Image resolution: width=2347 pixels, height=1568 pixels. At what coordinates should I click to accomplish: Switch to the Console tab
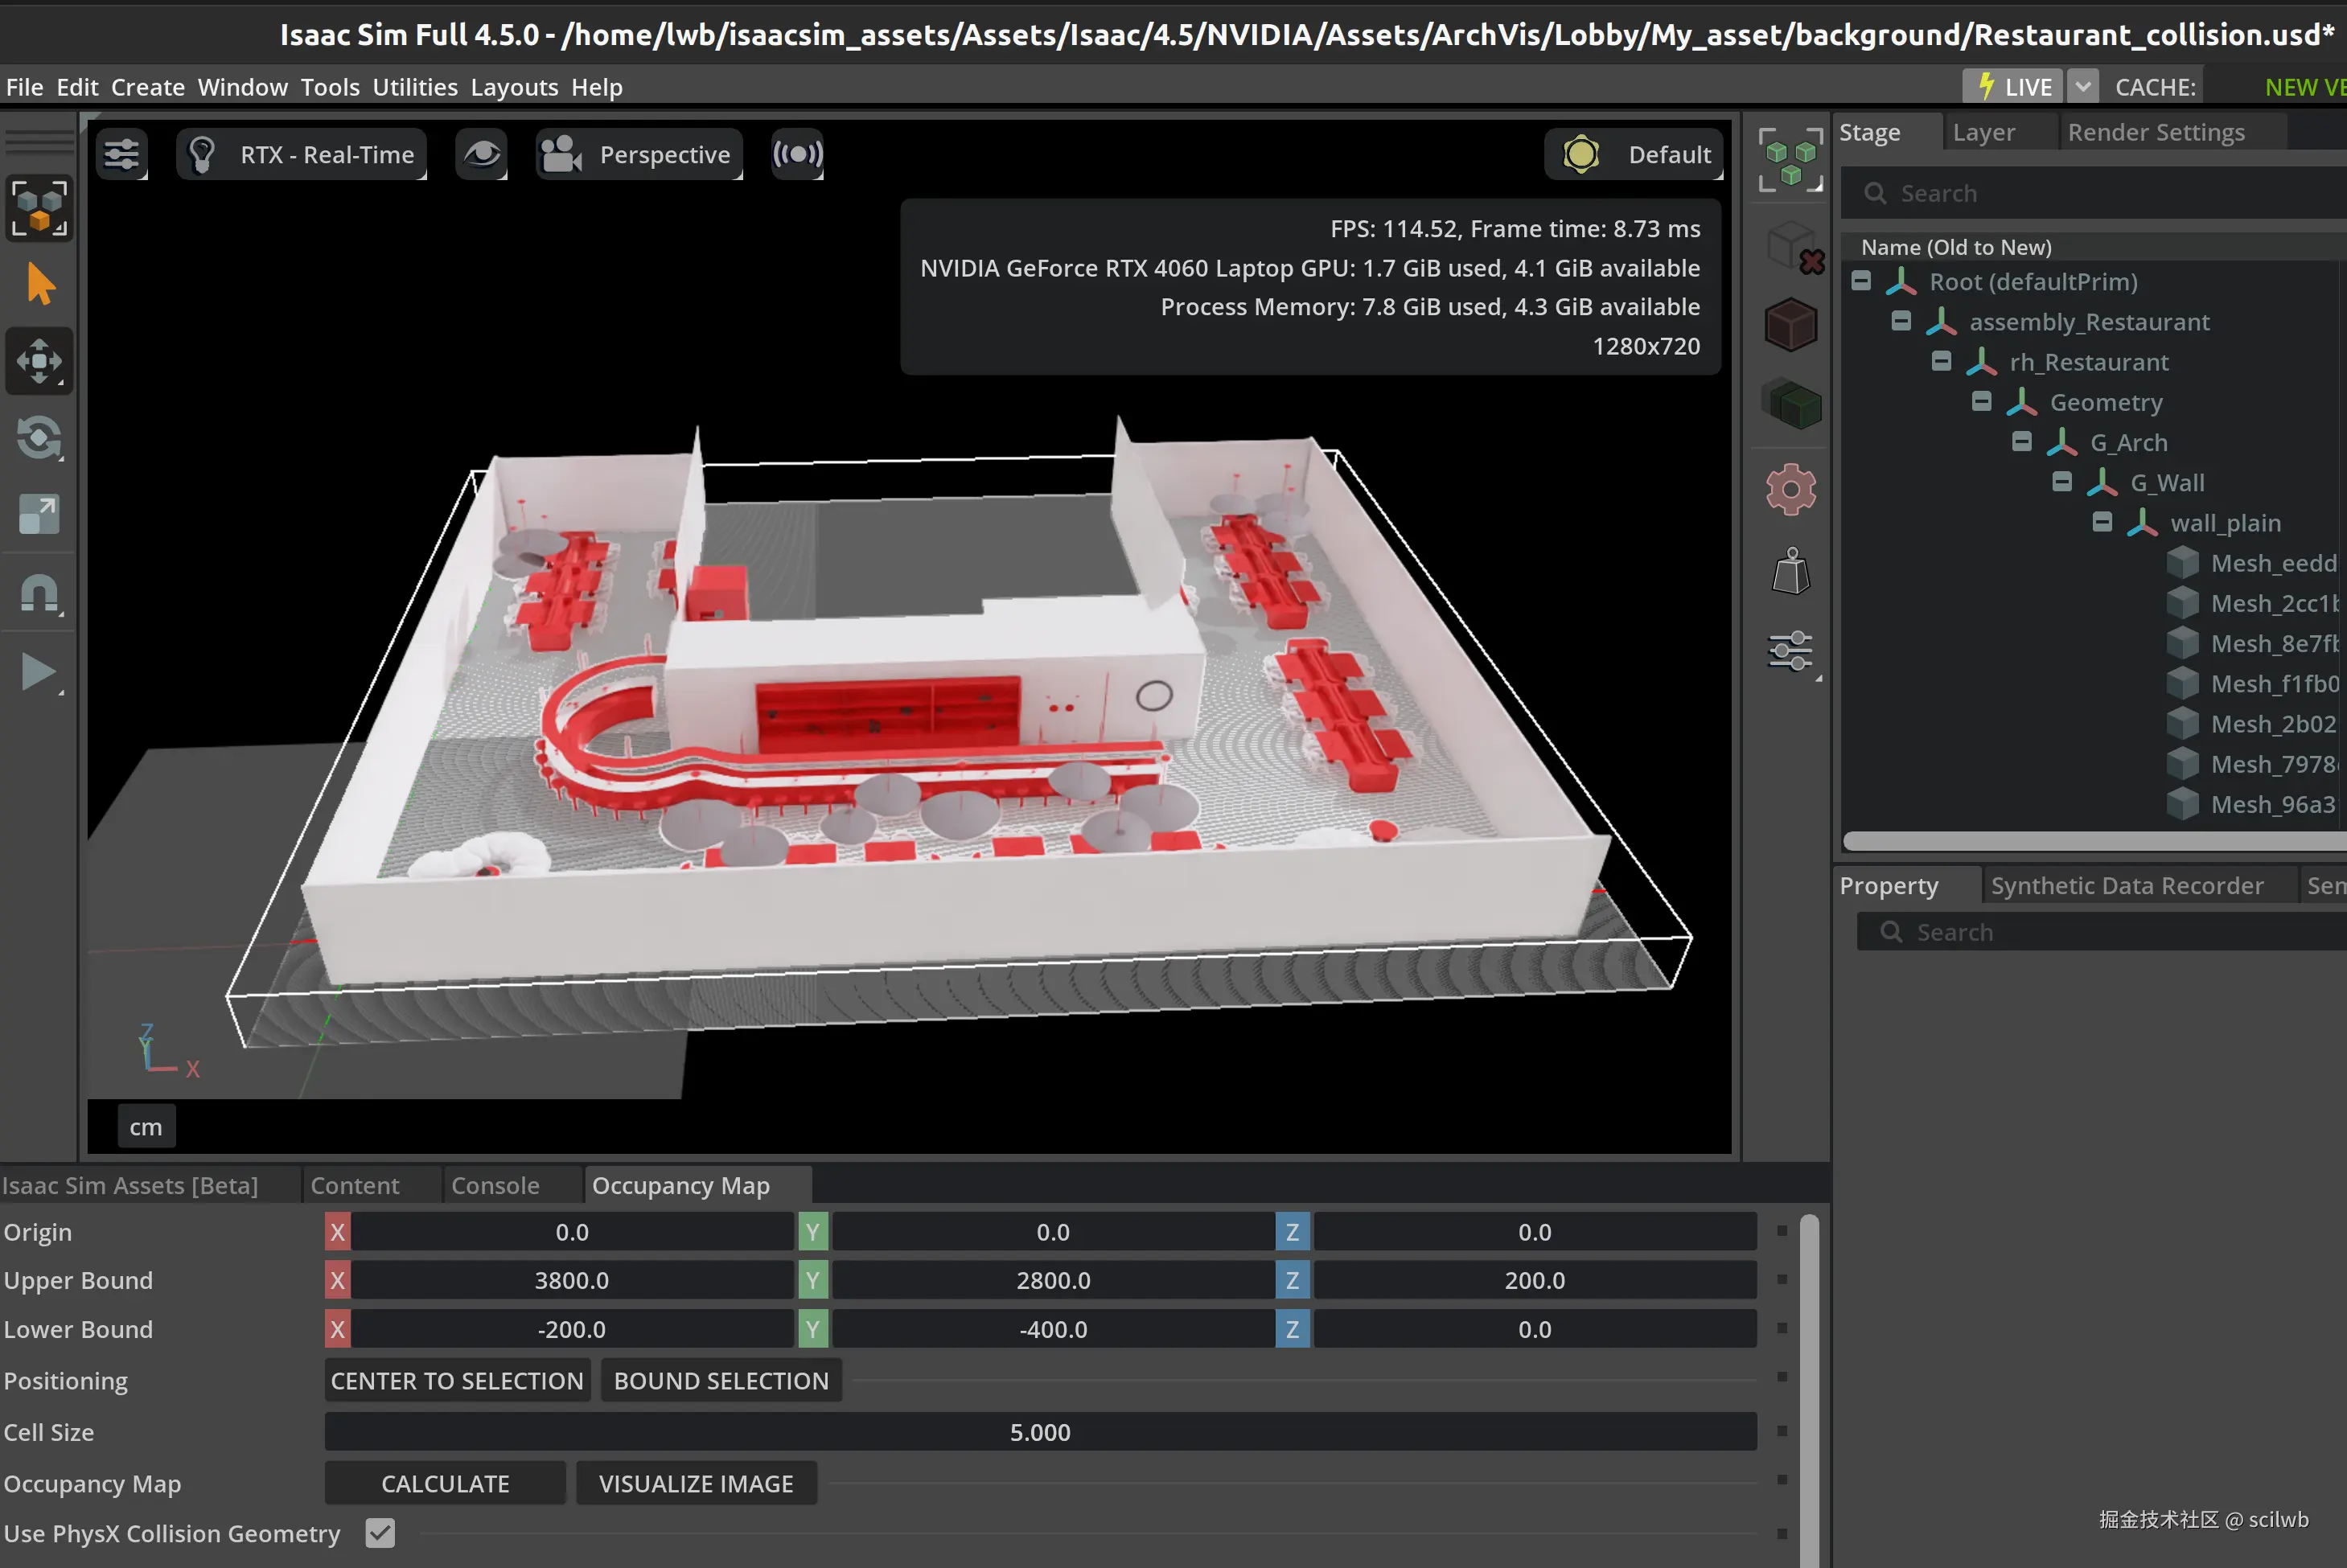pos(495,1186)
